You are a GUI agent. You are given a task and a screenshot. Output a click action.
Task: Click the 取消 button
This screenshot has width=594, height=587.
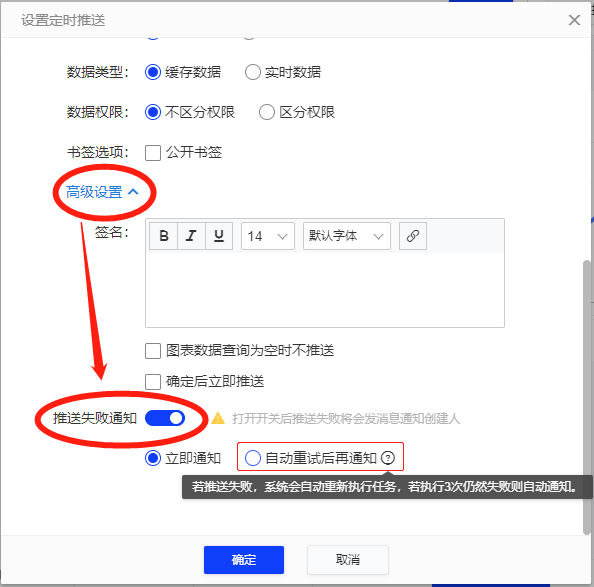pos(347,560)
